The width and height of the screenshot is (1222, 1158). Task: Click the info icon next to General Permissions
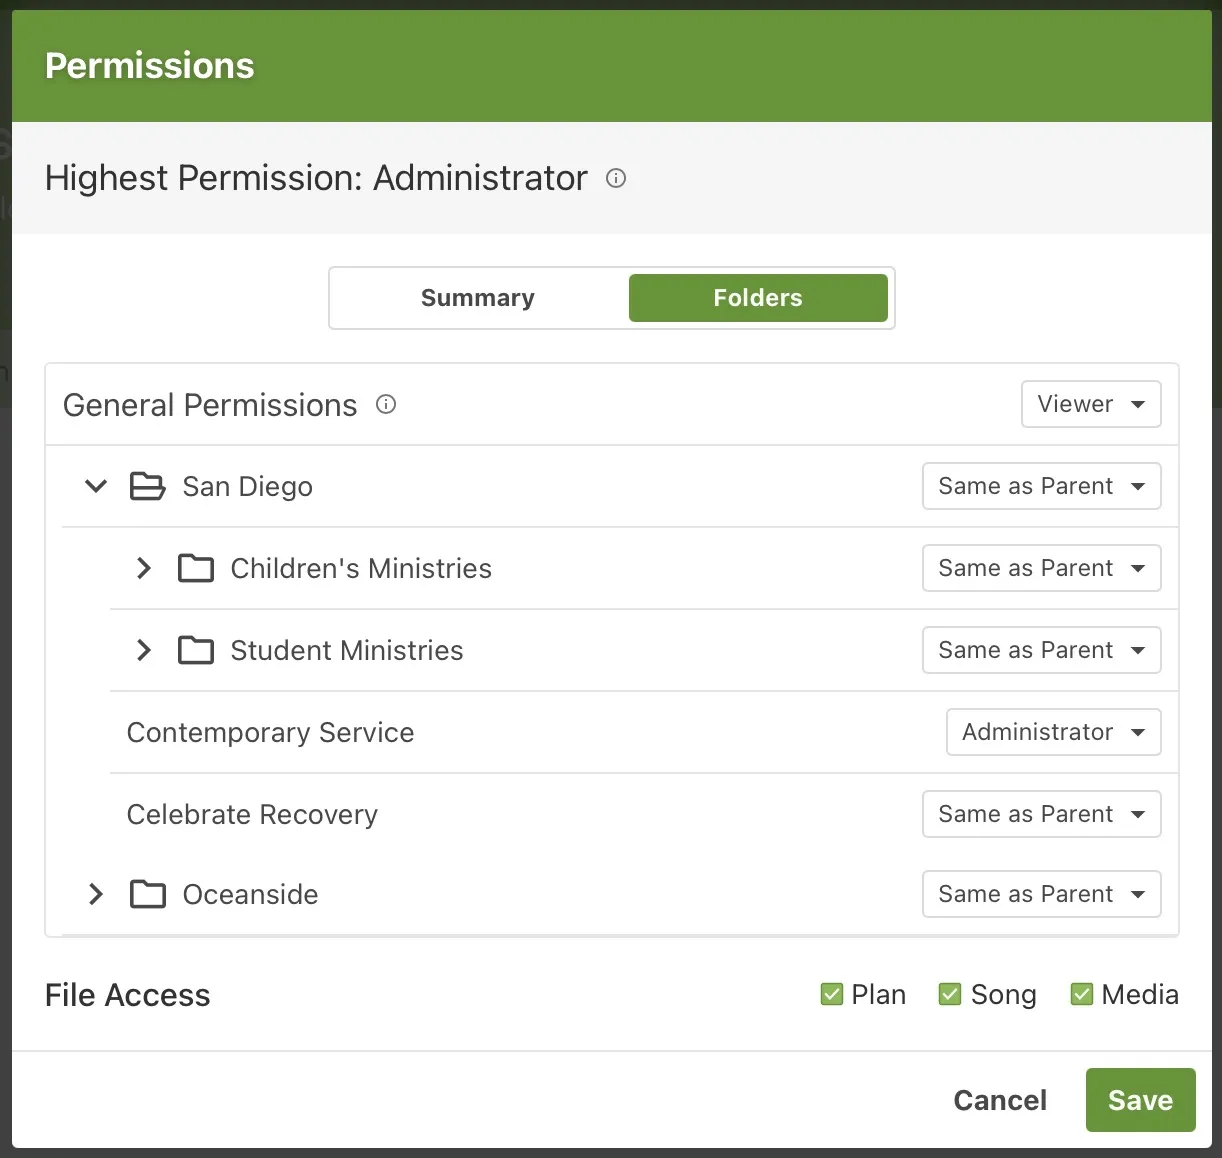click(x=386, y=405)
